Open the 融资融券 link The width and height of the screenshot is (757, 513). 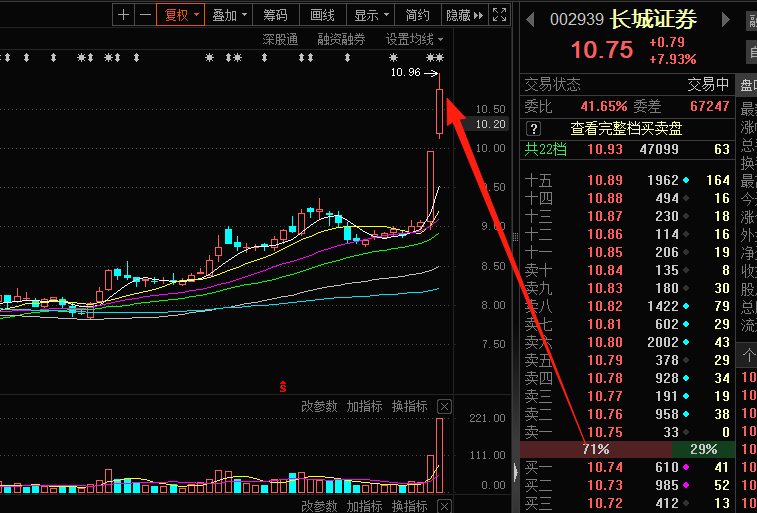(x=341, y=39)
